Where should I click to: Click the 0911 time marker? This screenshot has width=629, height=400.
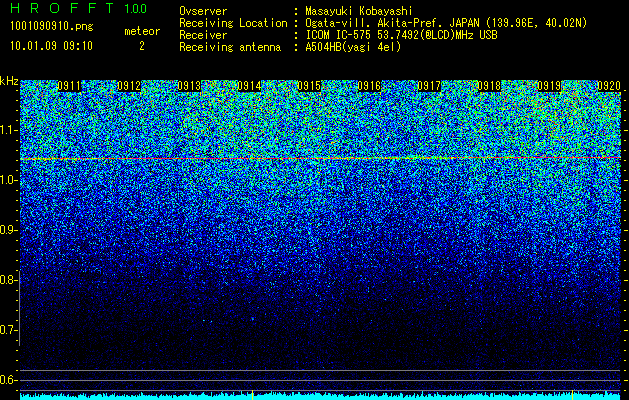tap(69, 86)
